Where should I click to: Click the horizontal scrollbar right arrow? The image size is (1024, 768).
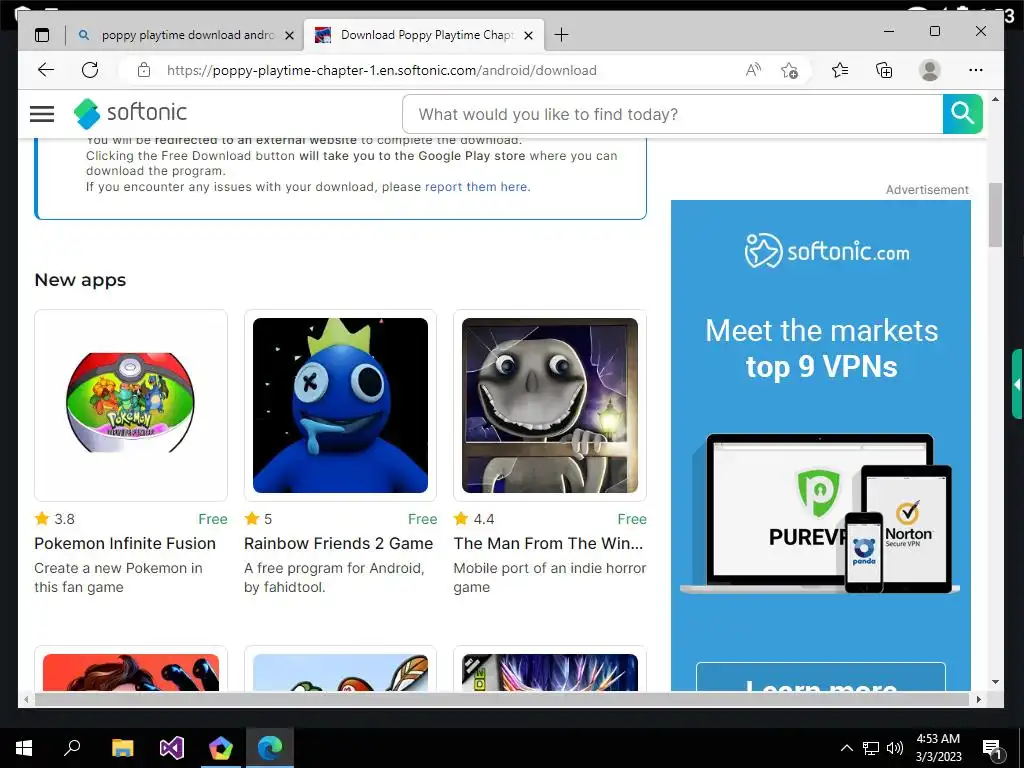(978, 699)
